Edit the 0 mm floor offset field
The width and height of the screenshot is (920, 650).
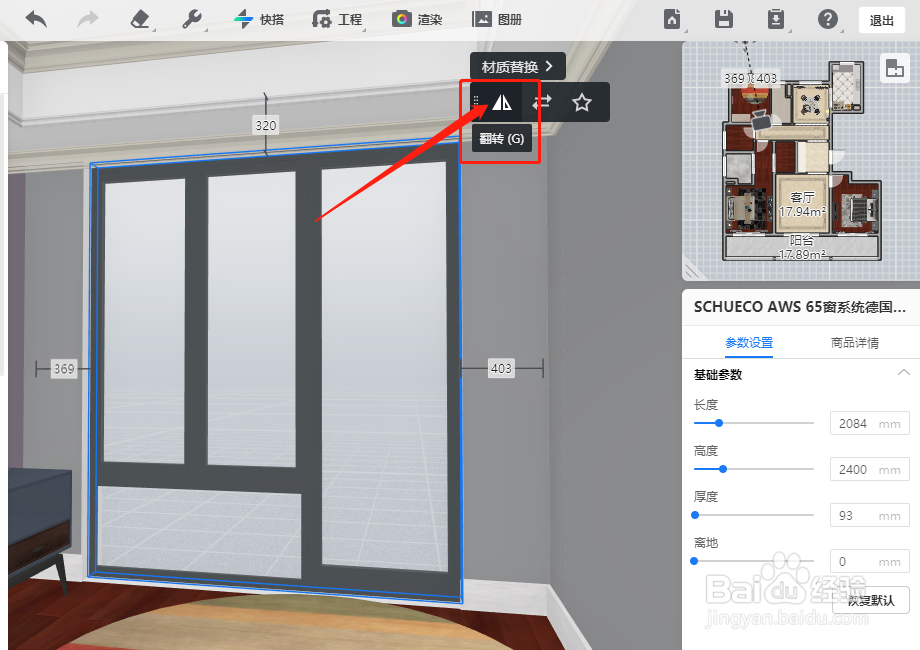pyautogui.click(x=870, y=561)
